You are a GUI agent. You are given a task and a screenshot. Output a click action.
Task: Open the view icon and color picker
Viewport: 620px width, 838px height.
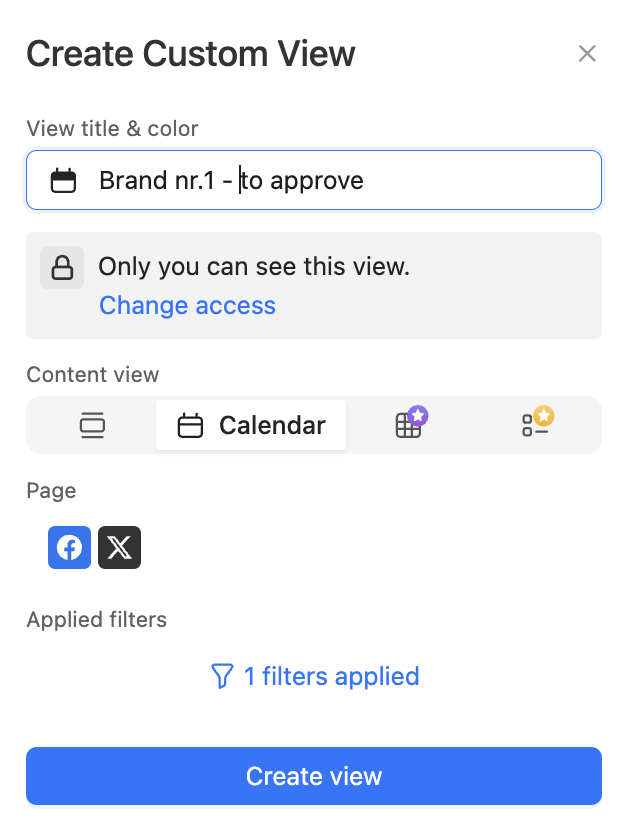click(x=64, y=181)
